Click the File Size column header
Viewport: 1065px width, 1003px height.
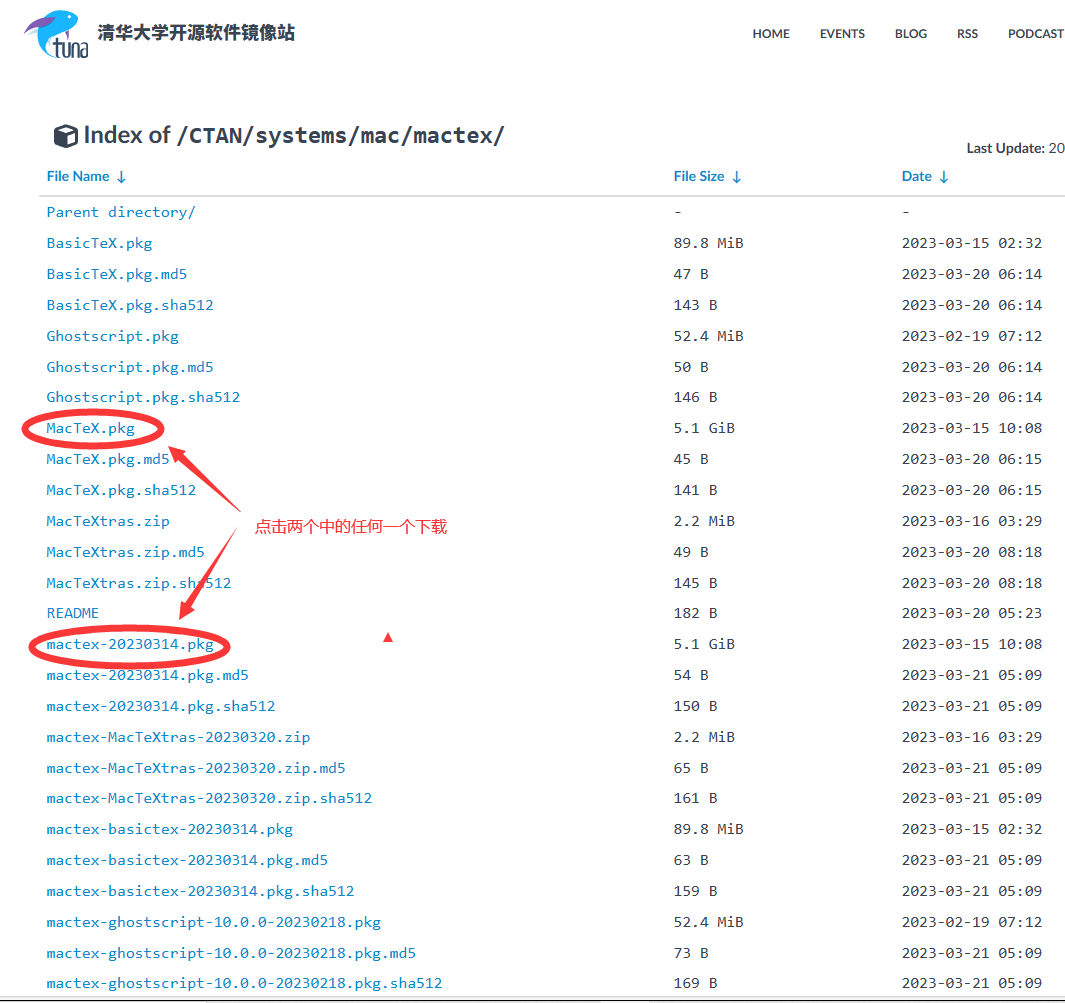pyautogui.click(x=699, y=177)
